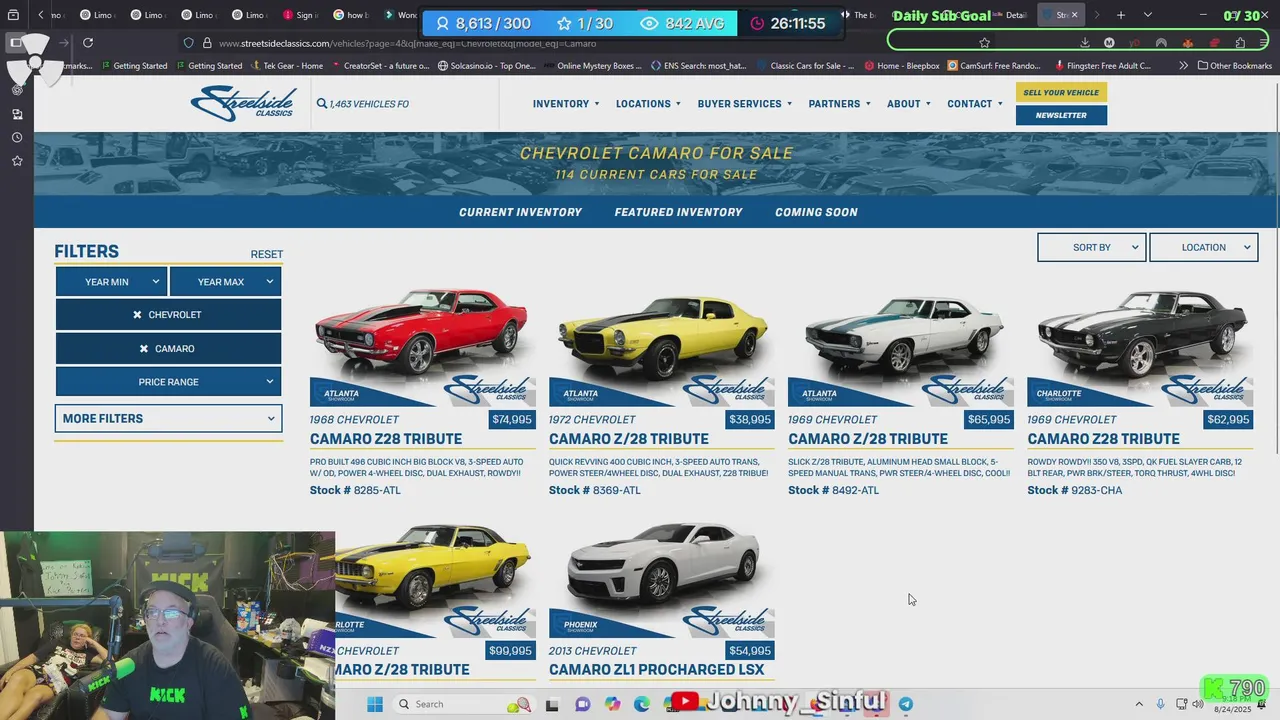The width and height of the screenshot is (1280, 720).
Task: Remove the Camaro model filter
Action: pos(143,349)
